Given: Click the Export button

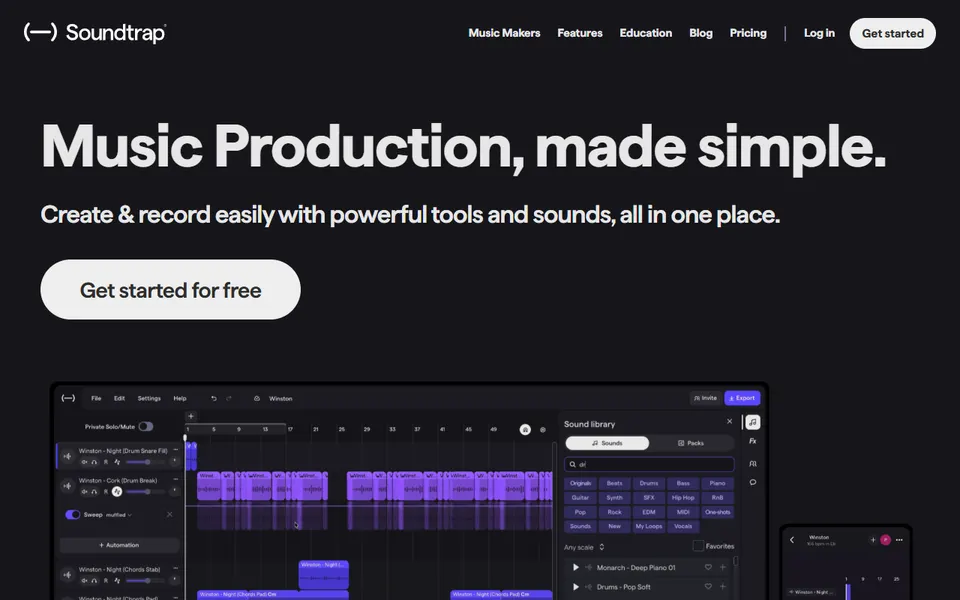Looking at the screenshot, I should click(x=742, y=398).
